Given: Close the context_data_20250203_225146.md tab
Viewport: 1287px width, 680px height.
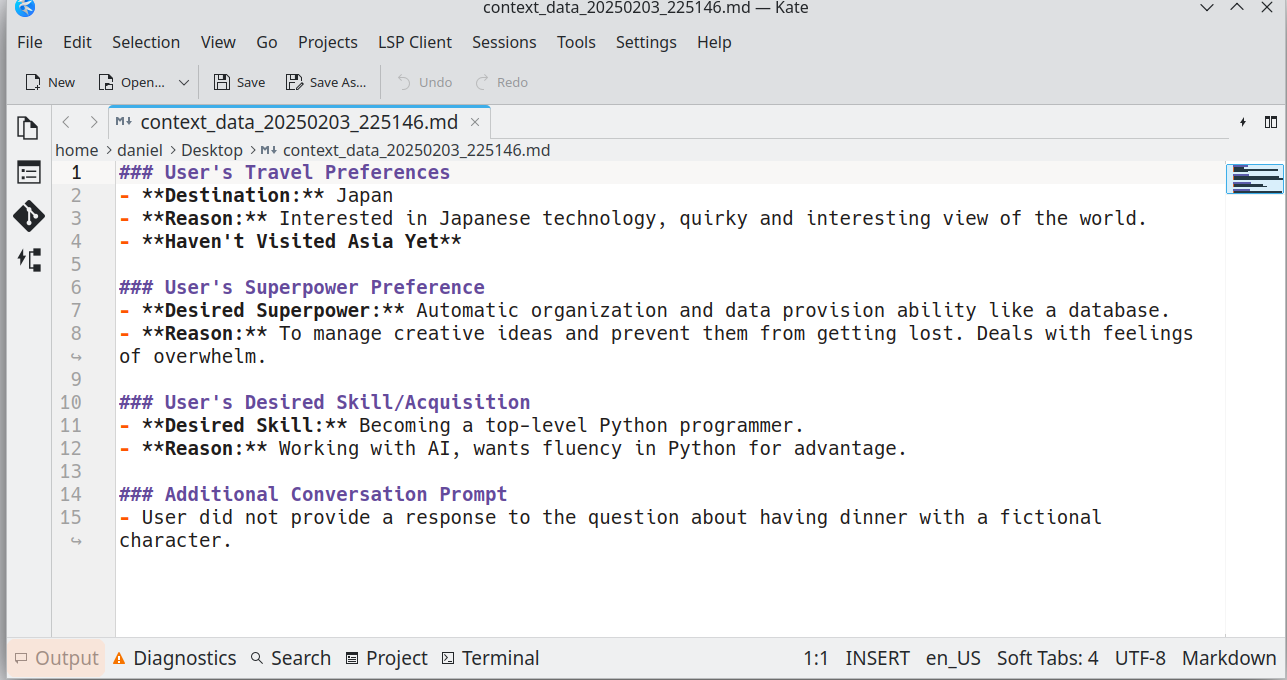Looking at the screenshot, I should (x=475, y=122).
